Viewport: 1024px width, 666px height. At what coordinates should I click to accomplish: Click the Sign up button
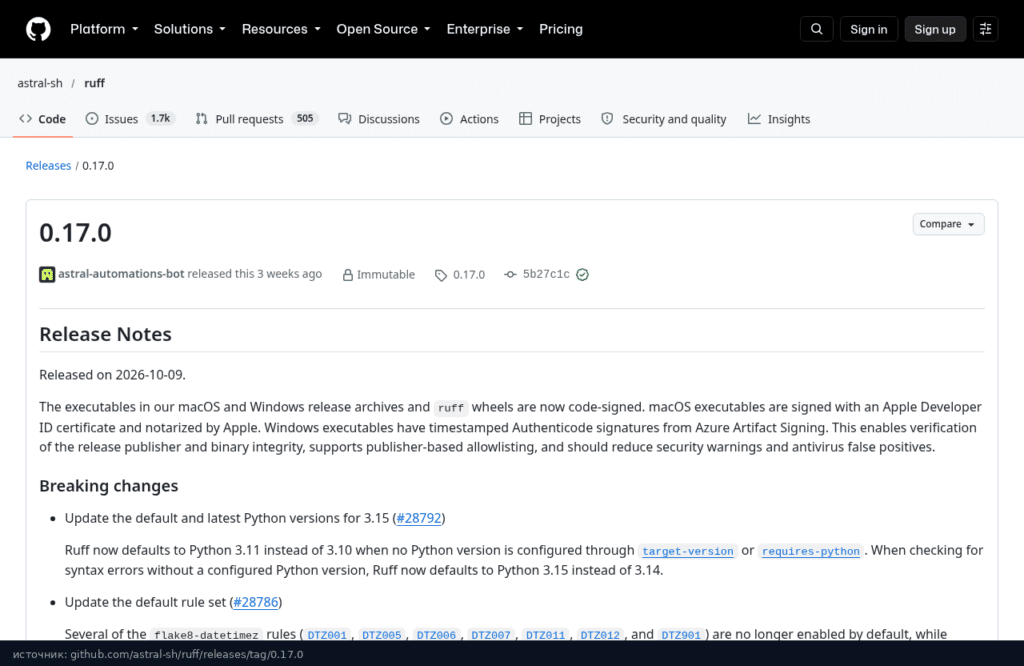[935, 29]
